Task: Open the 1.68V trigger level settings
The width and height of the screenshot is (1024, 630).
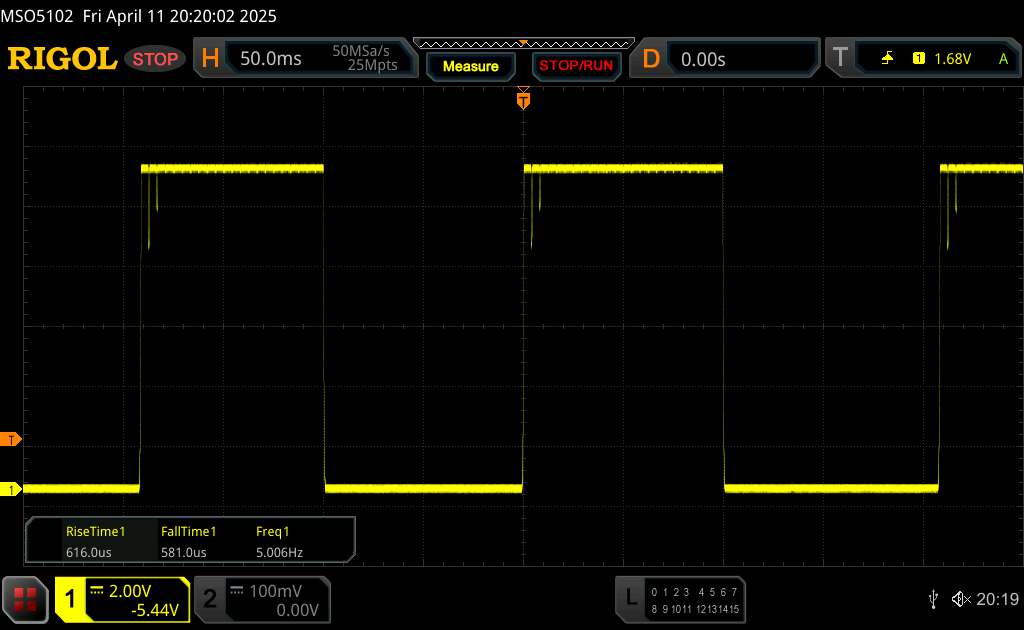Action: [x=952, y=59]
